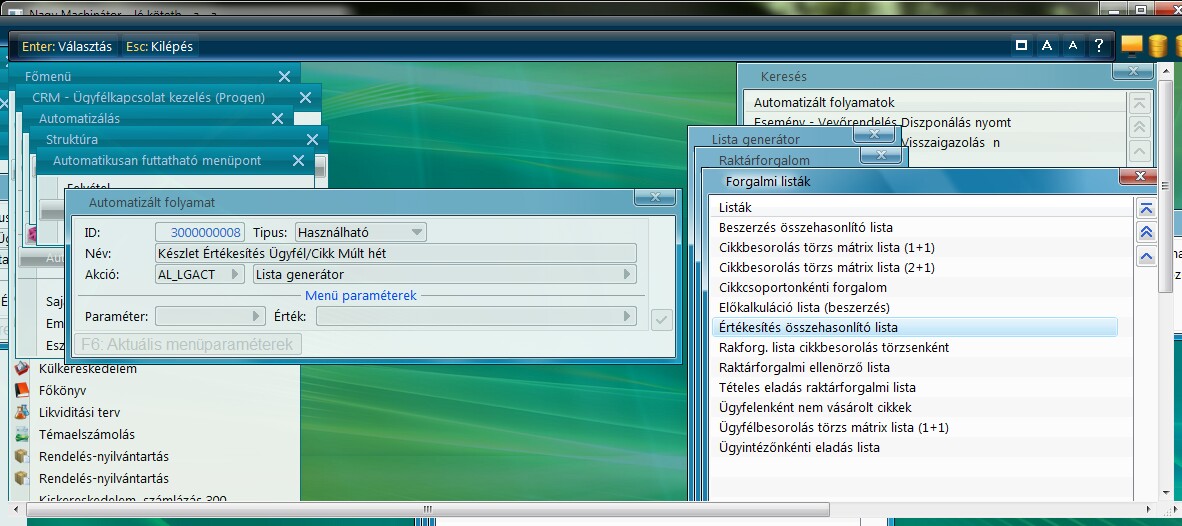Close the CRM - Ügyfélkapcsolat kezelés window
Viewport: 1182px width, 526px height.
305,97
